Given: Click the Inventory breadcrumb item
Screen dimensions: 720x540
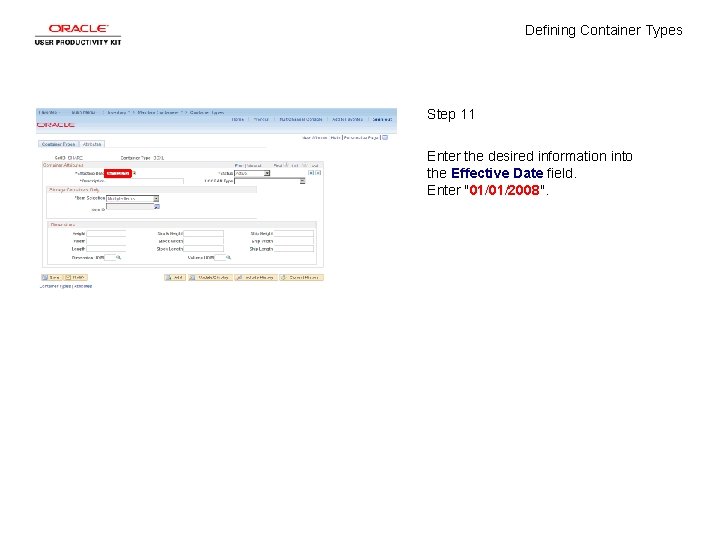Looking at the screenshot, I should coord(117,112).
